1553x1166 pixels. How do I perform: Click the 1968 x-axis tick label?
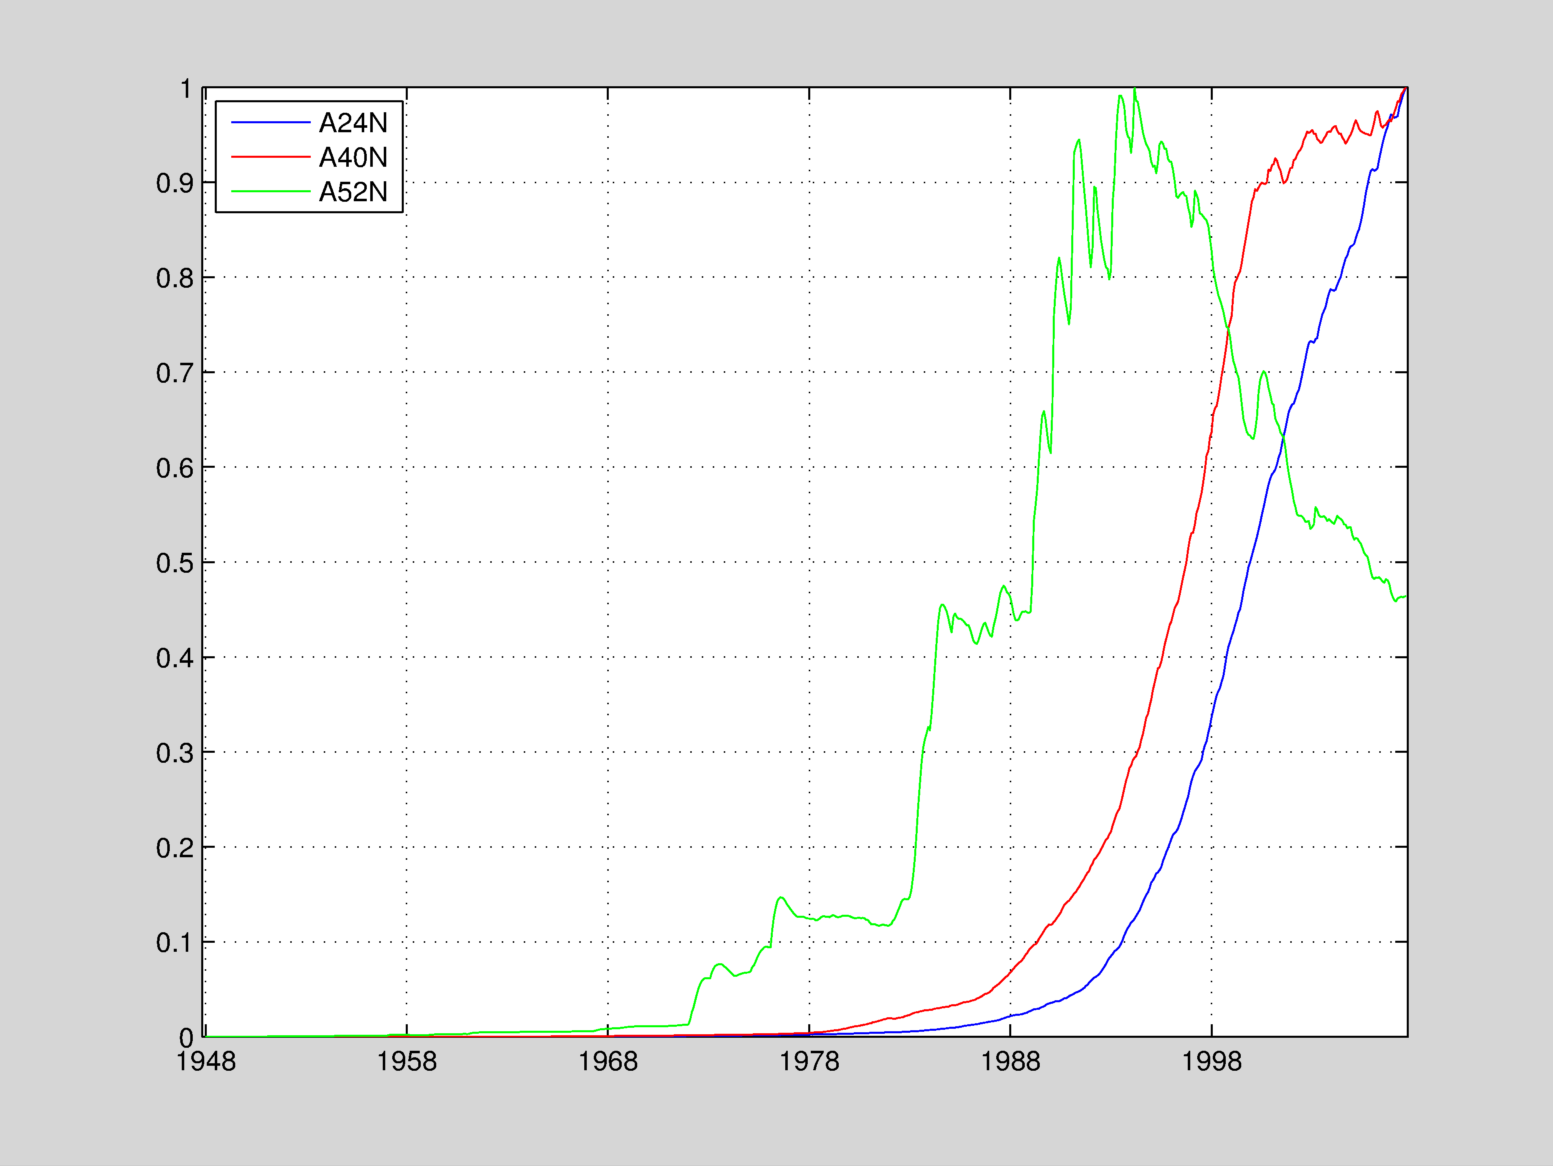[x=608, y=1062]
